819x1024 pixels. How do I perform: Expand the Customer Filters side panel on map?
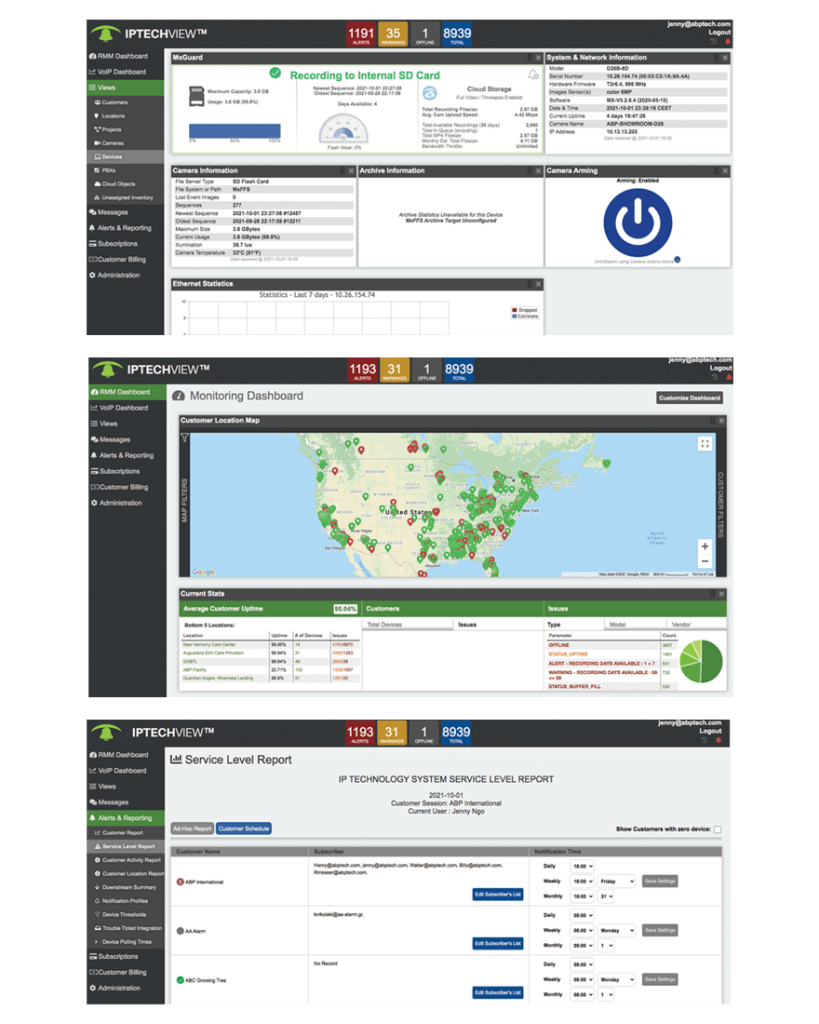pos(721,504)
